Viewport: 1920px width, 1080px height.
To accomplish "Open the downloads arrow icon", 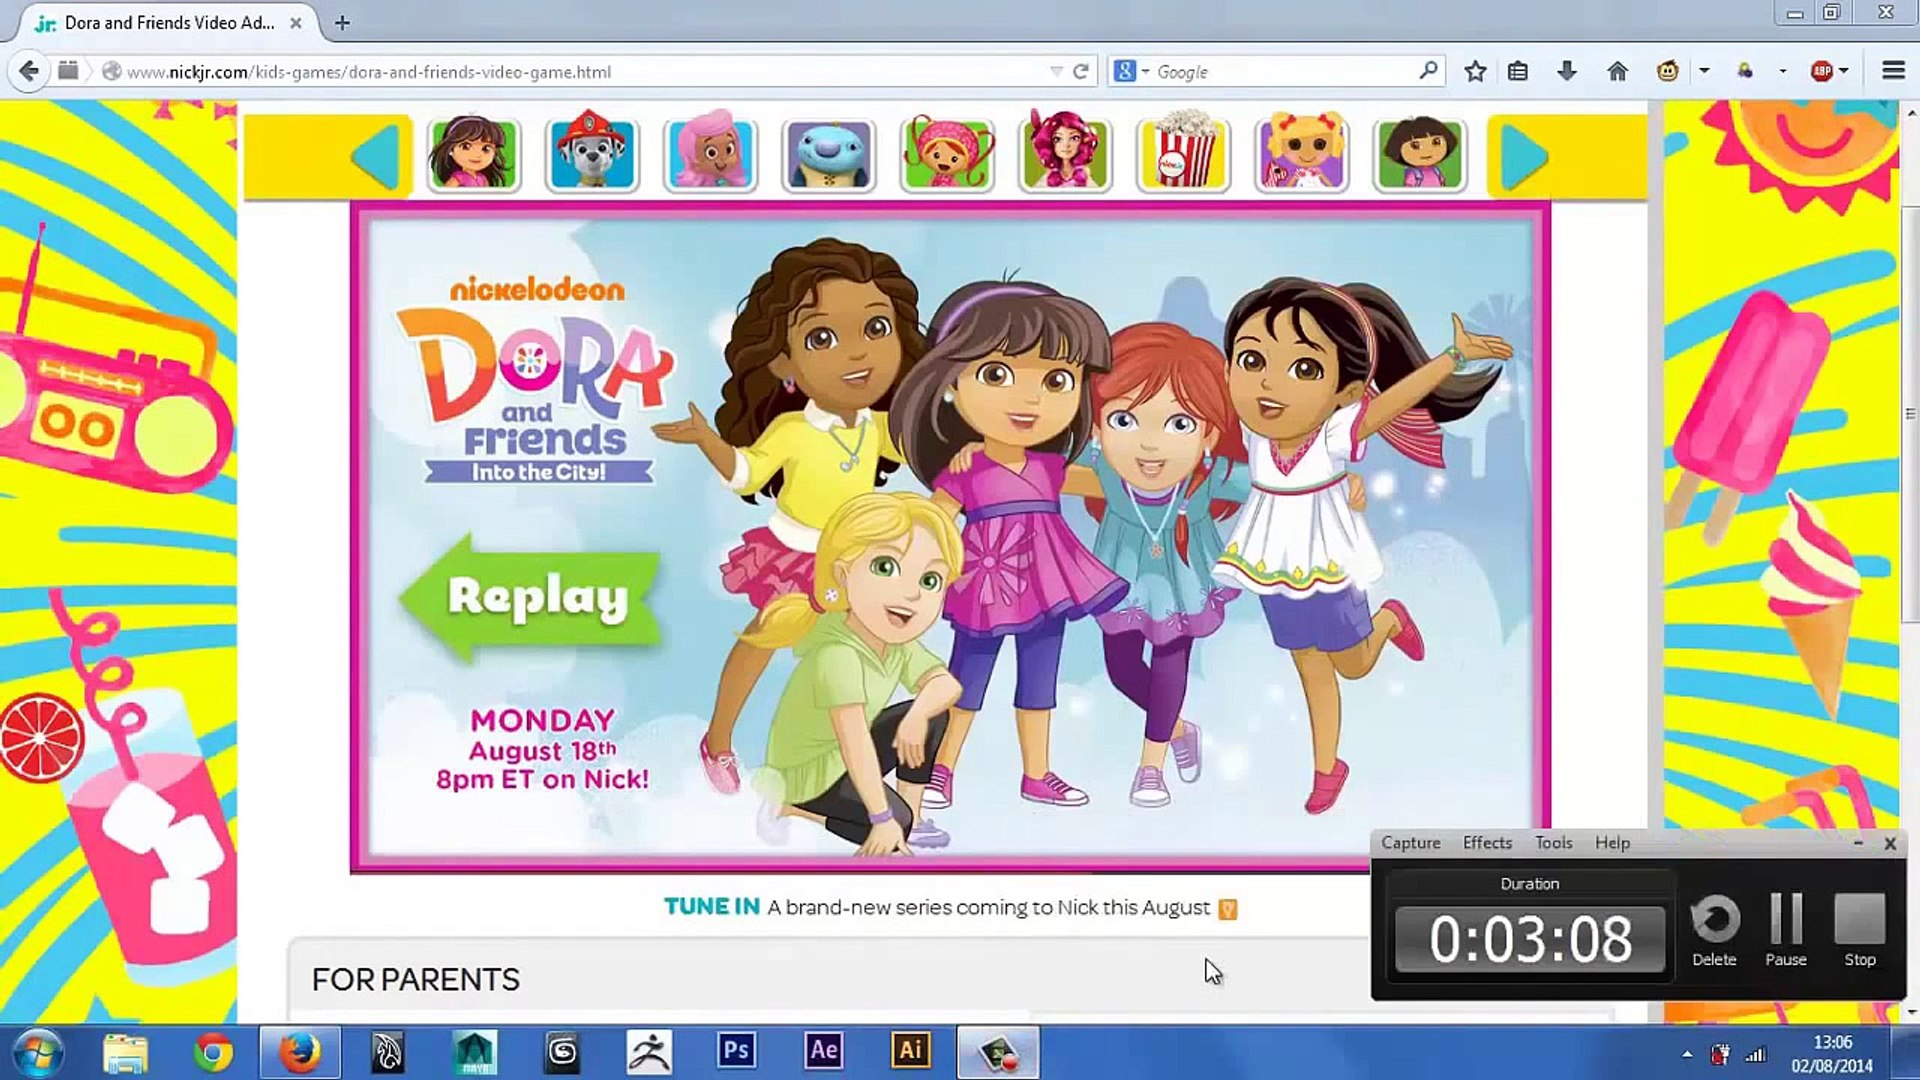I will tap(1567, 71).
